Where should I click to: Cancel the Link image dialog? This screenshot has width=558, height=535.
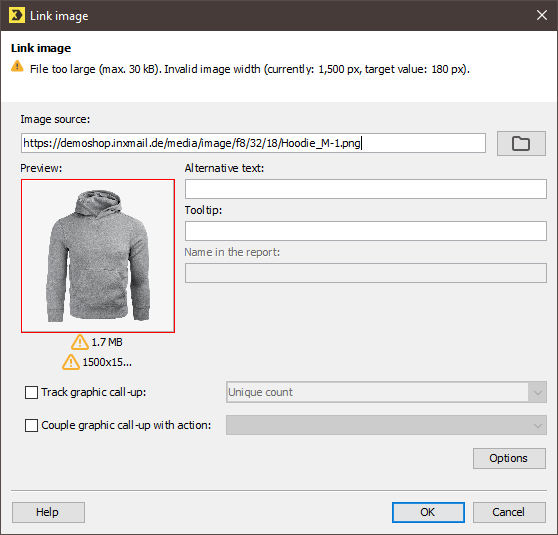coord(509,512)
